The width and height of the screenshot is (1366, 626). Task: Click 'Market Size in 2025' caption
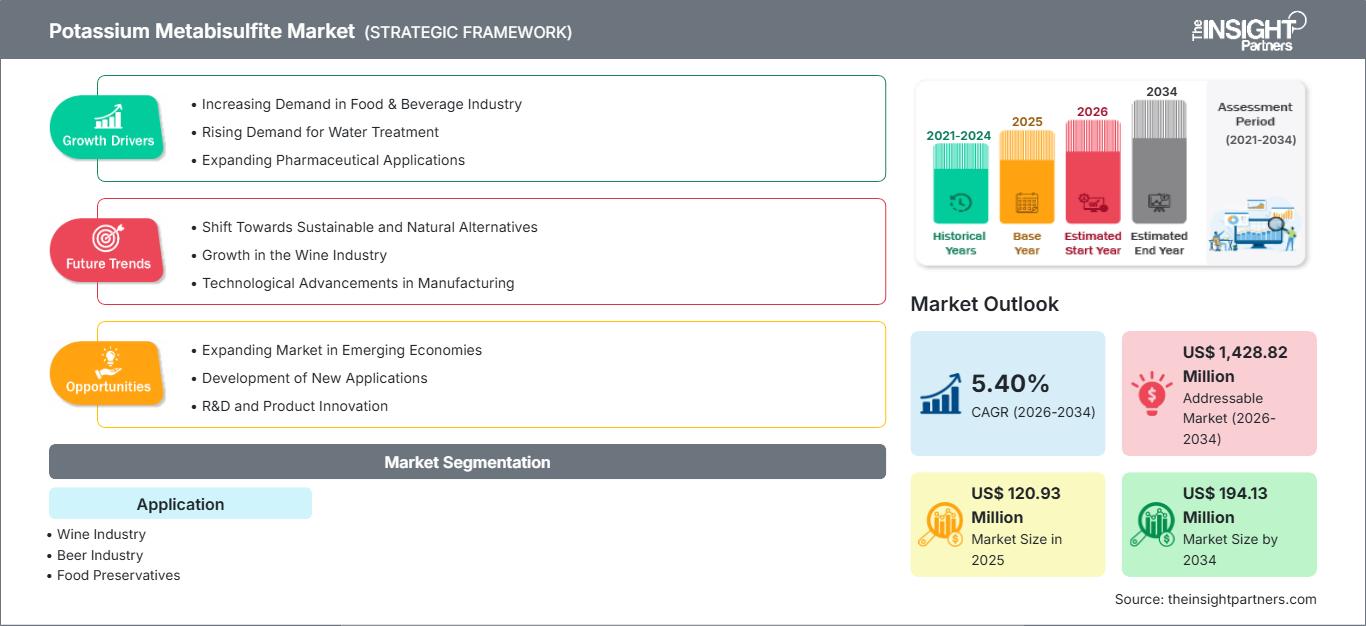point(1017,549)
